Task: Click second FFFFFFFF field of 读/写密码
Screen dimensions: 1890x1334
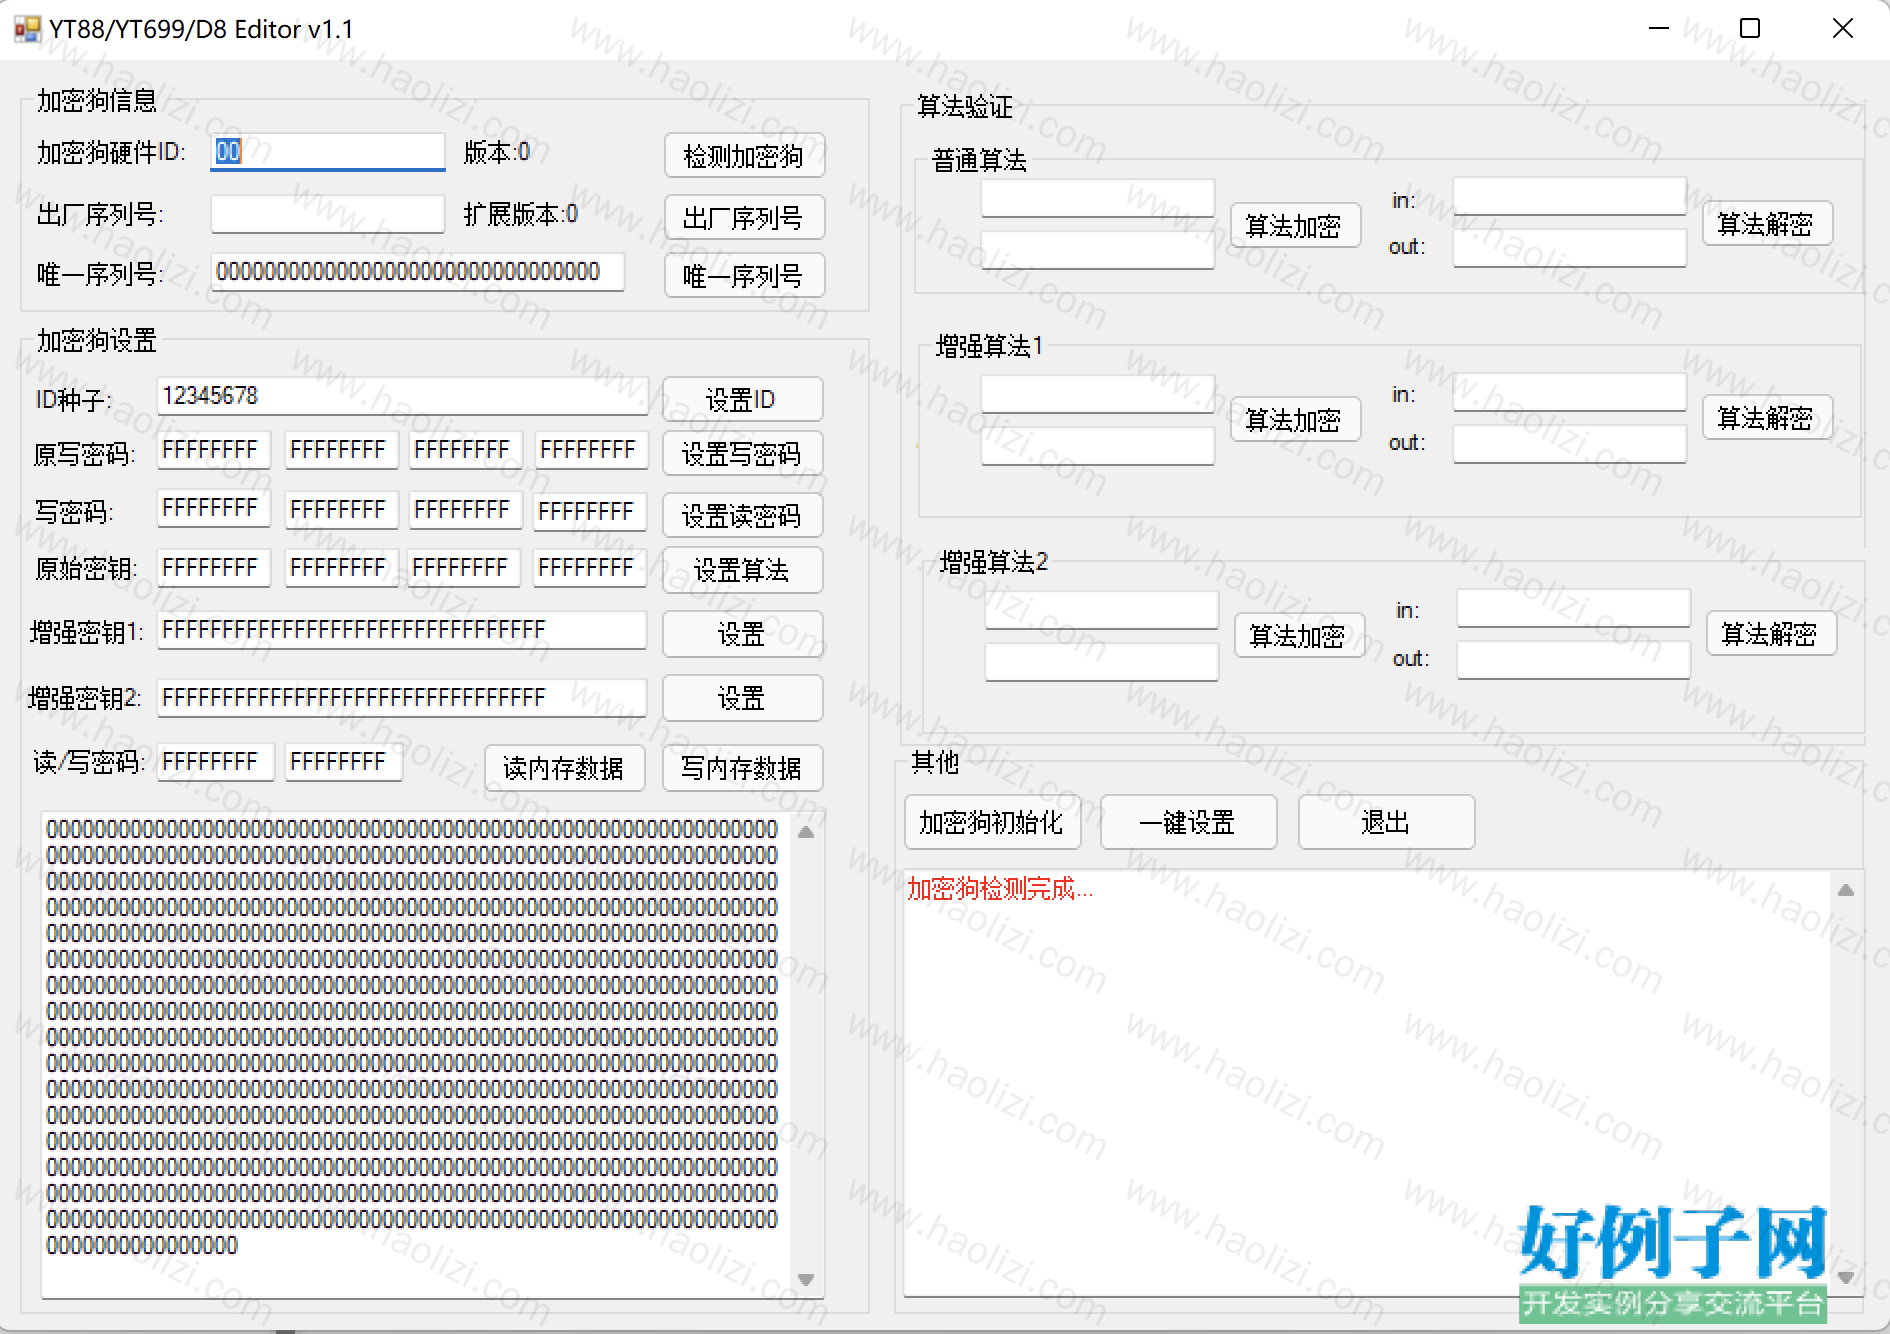Action: pos(343,762)
